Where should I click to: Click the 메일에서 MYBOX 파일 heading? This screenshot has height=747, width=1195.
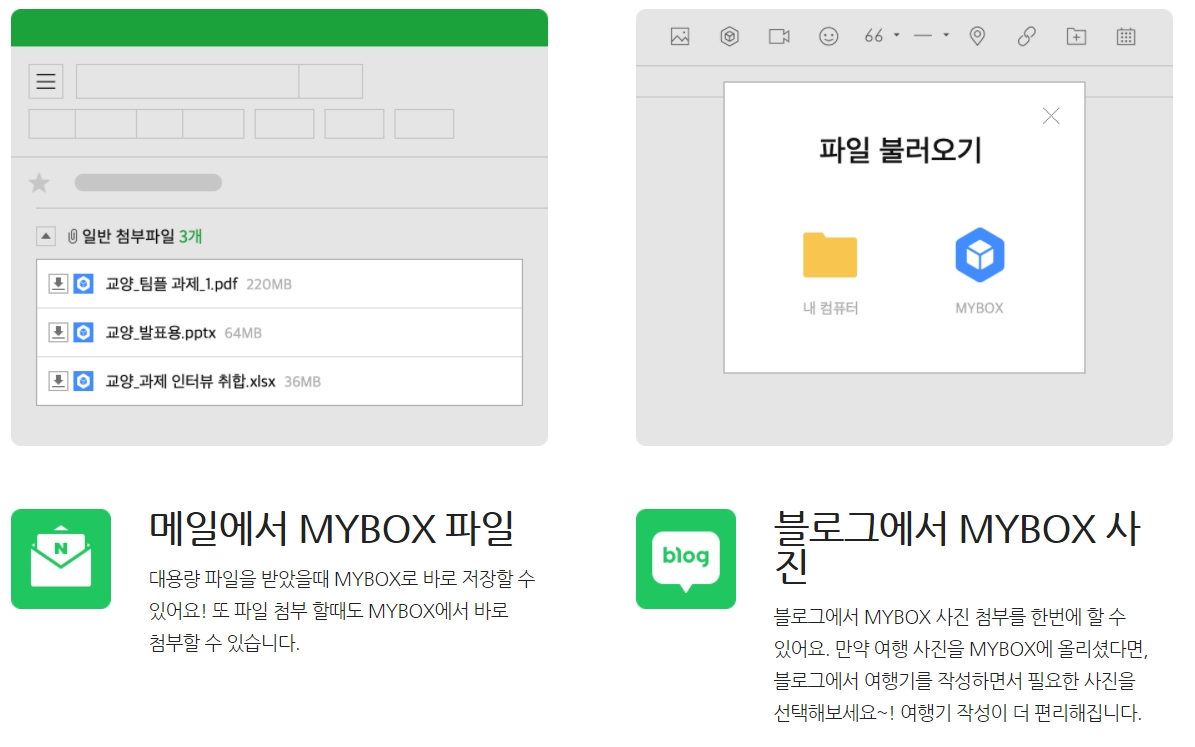pyautogui.click(x=332, y=528)
